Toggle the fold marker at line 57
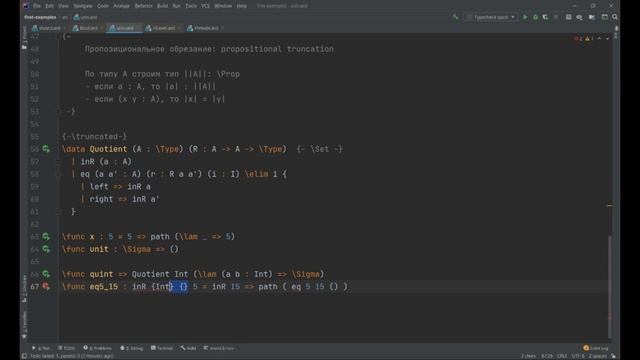The height and width of the screenshot is (360, 640). pos(58,162)
